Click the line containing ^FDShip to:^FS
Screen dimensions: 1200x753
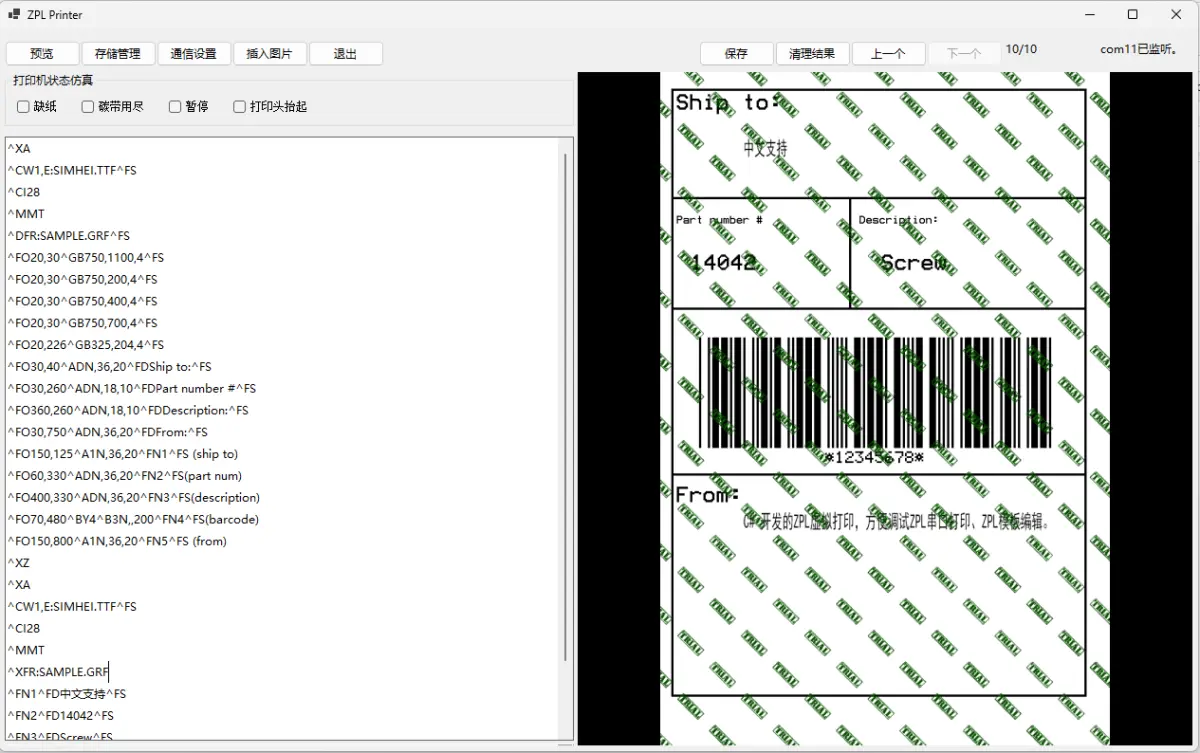(109, 367)
